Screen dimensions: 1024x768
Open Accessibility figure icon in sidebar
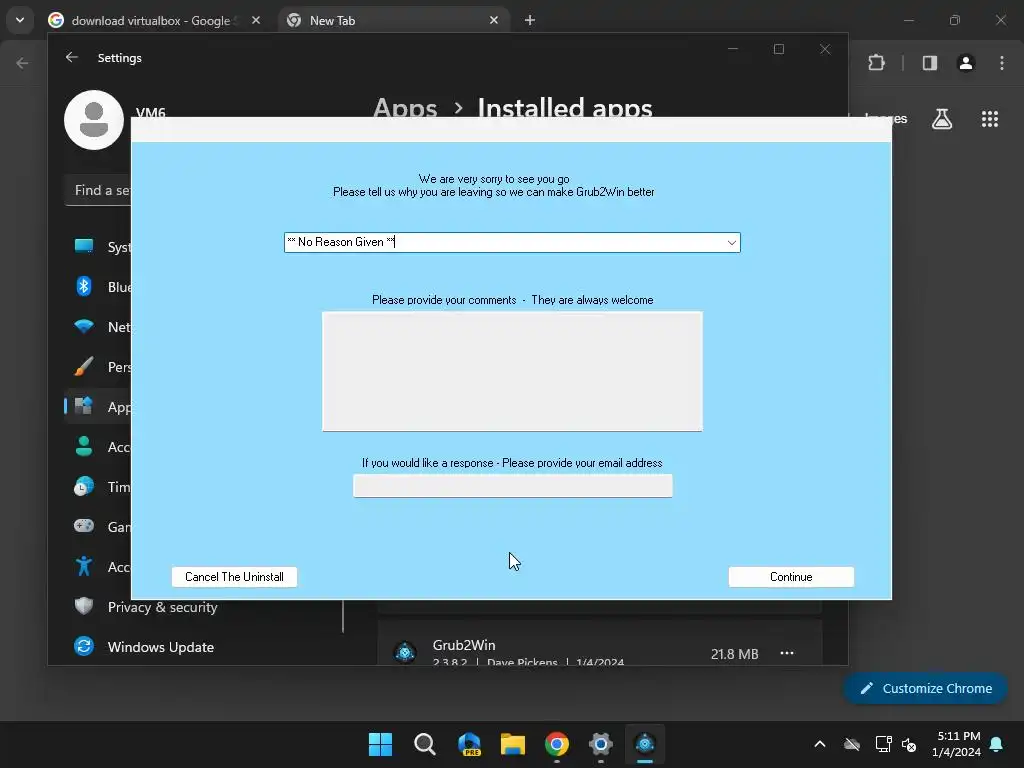[x=84, y=566]
